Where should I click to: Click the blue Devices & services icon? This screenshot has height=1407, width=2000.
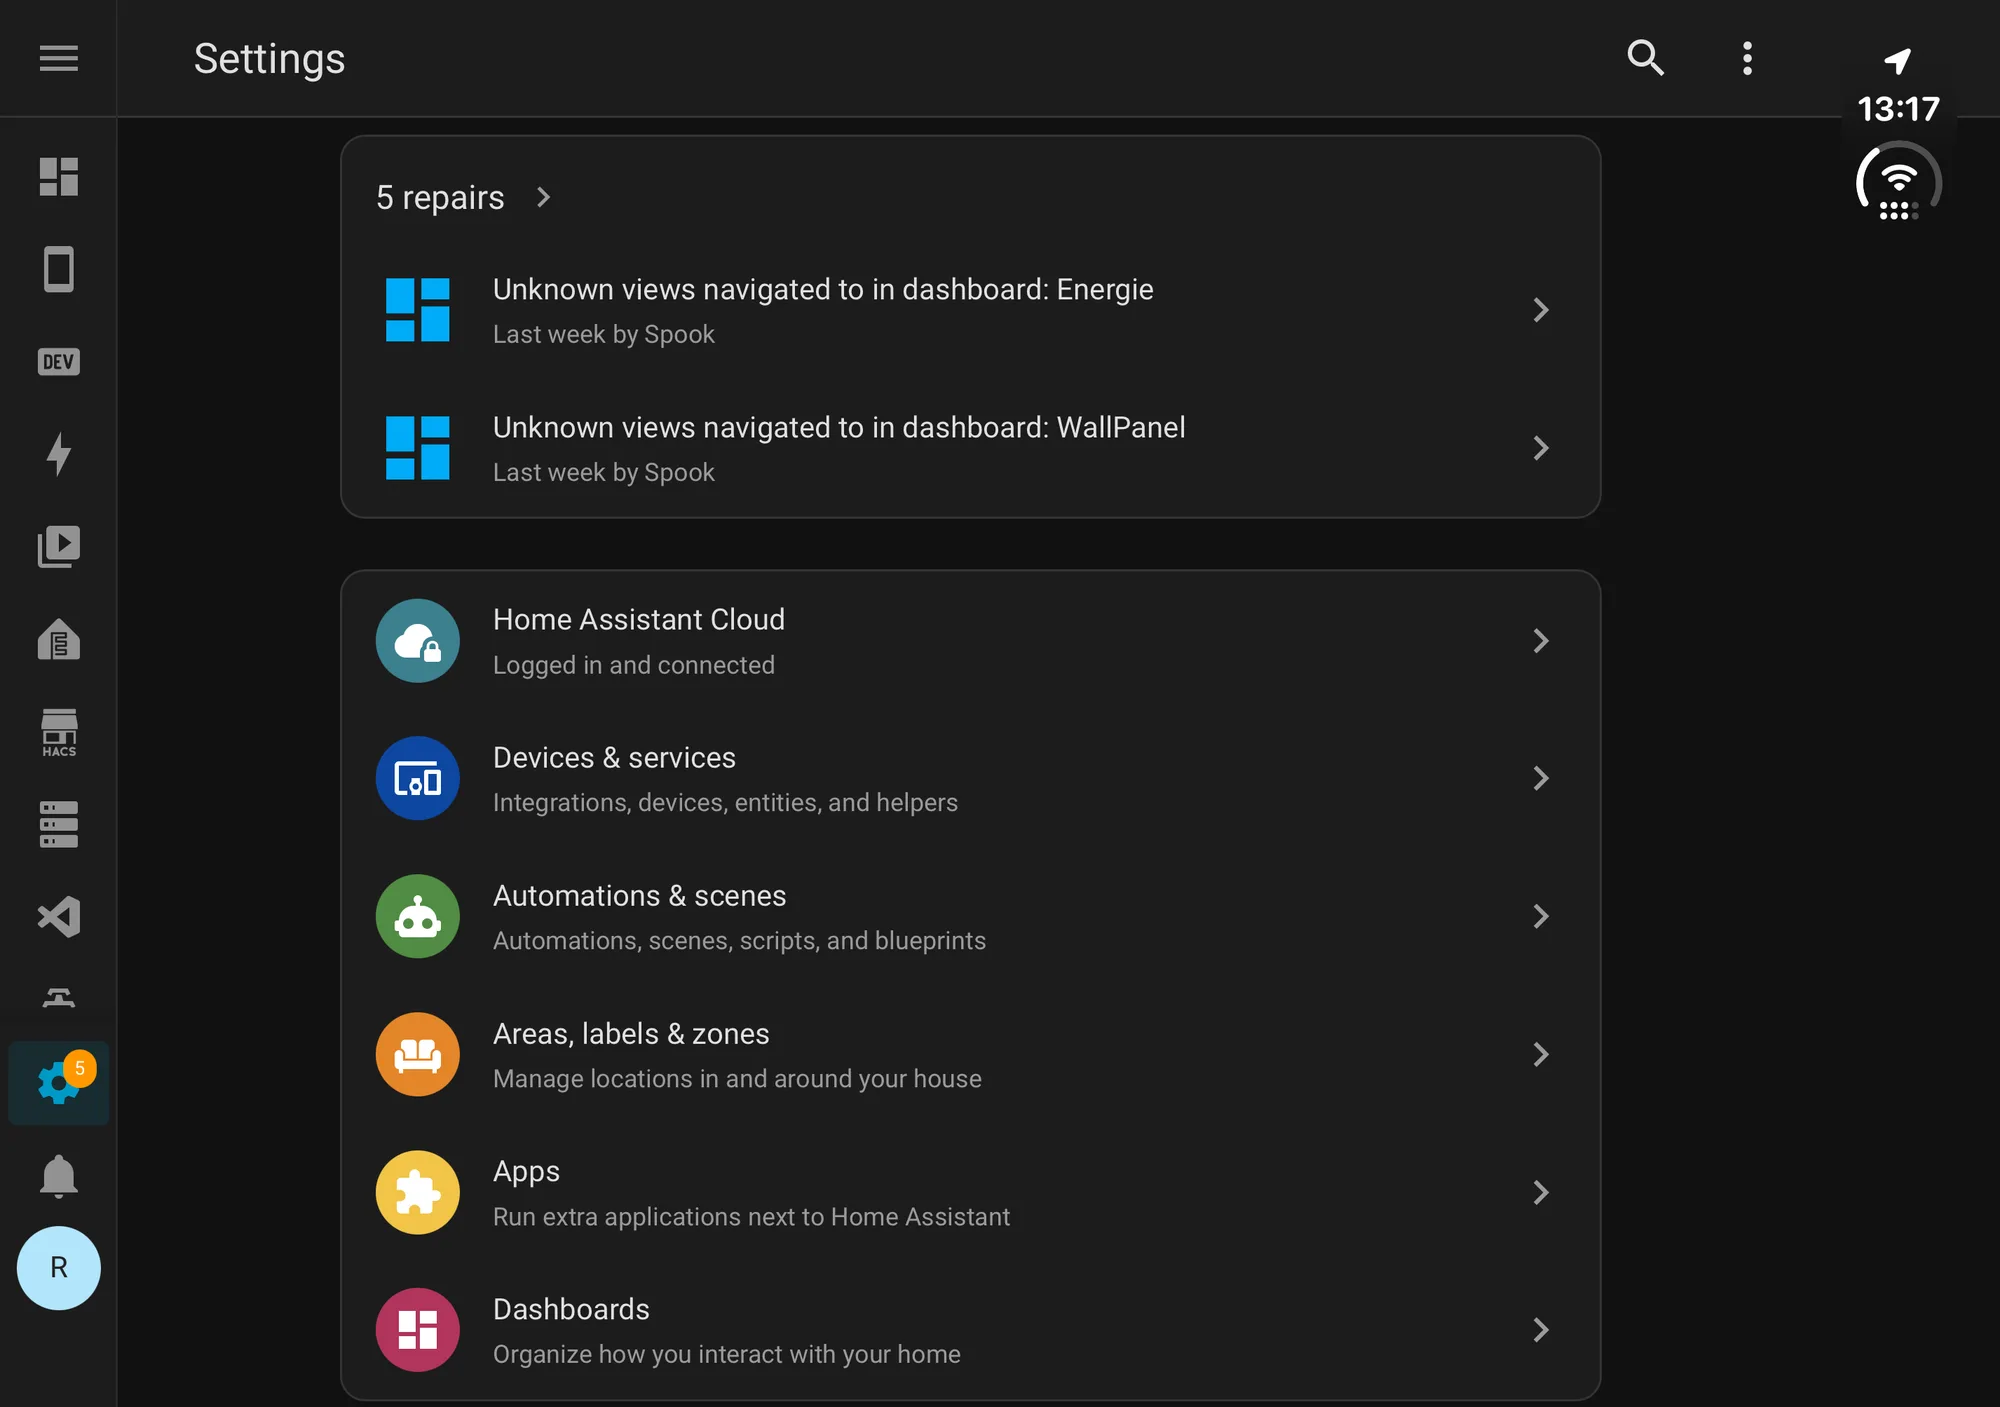[x=417, y=778]
